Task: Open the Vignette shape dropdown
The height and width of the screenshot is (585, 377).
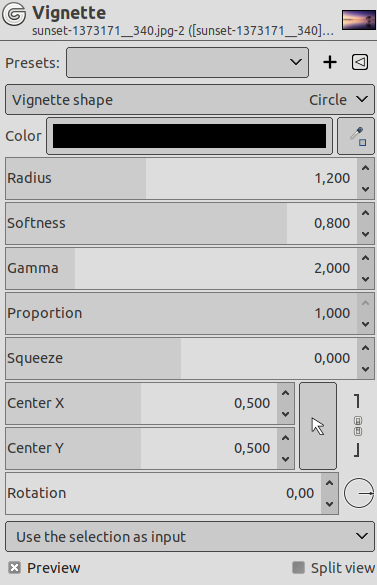Action: coord(190,100)
